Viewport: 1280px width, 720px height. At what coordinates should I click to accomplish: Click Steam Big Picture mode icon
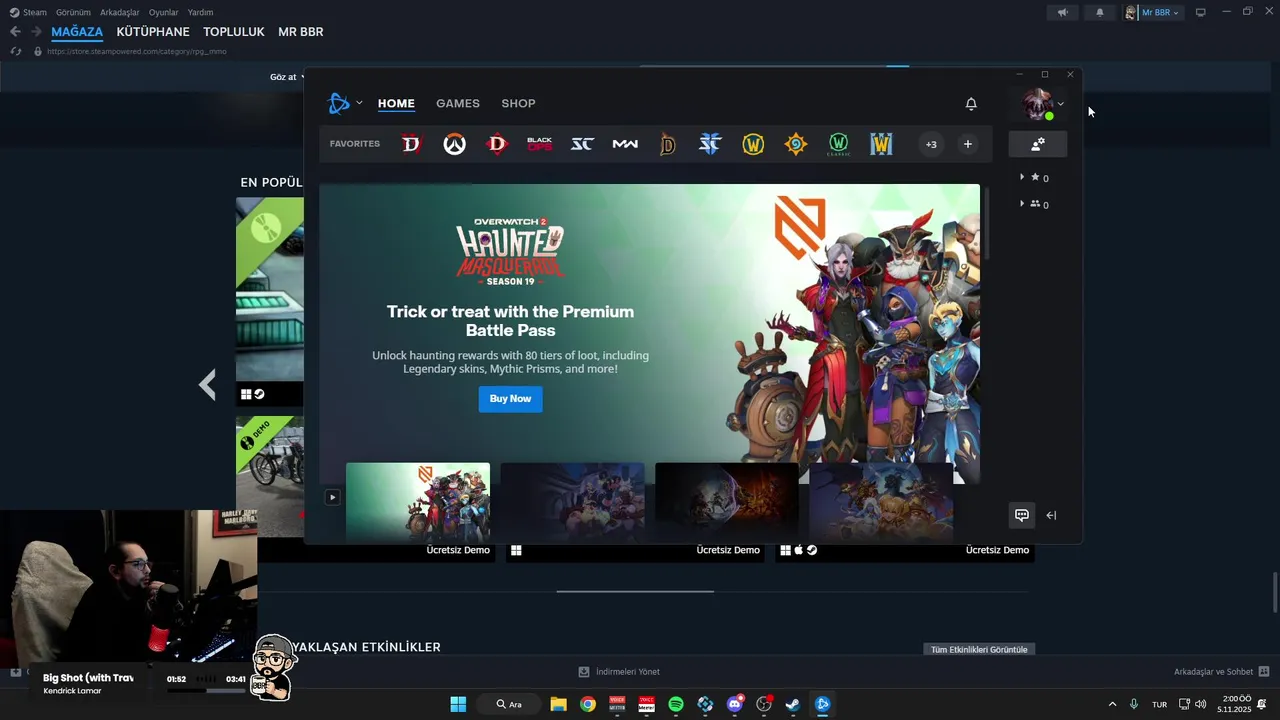point(1201,12)
